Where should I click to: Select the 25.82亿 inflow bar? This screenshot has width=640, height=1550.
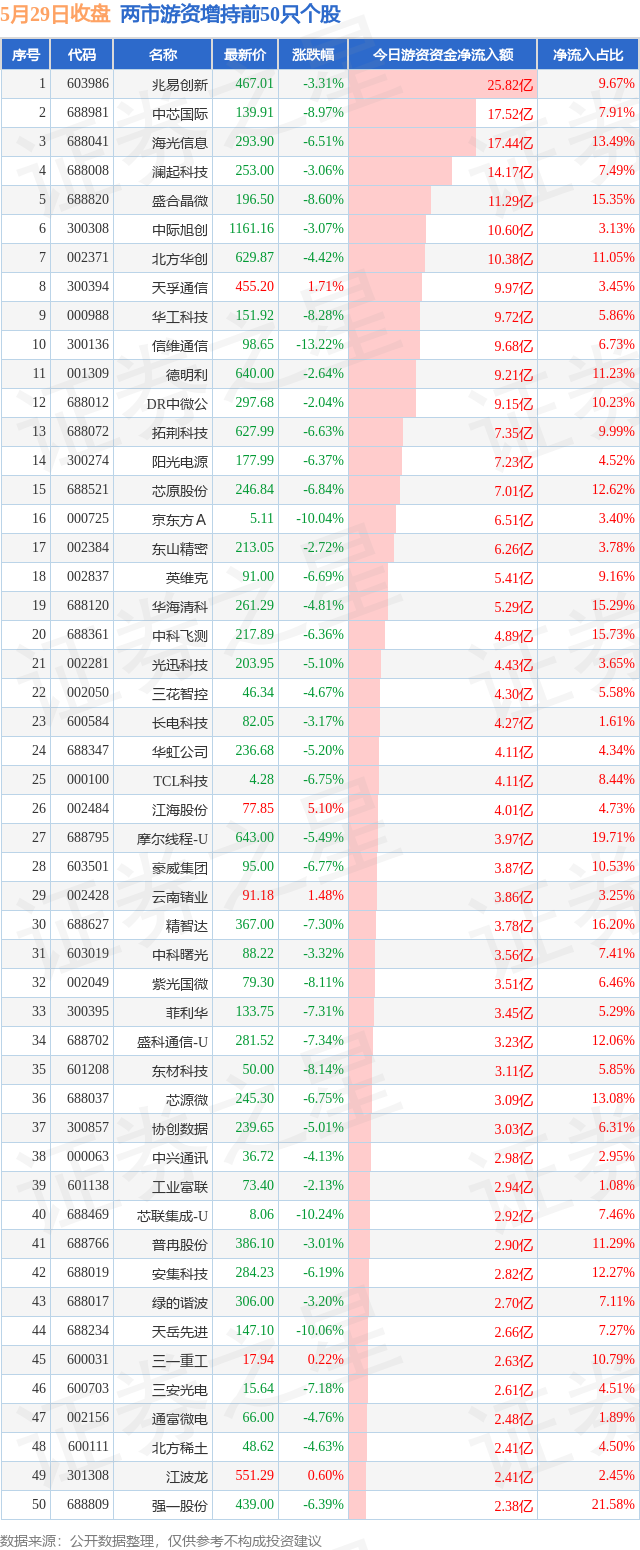tap(443, 84)
